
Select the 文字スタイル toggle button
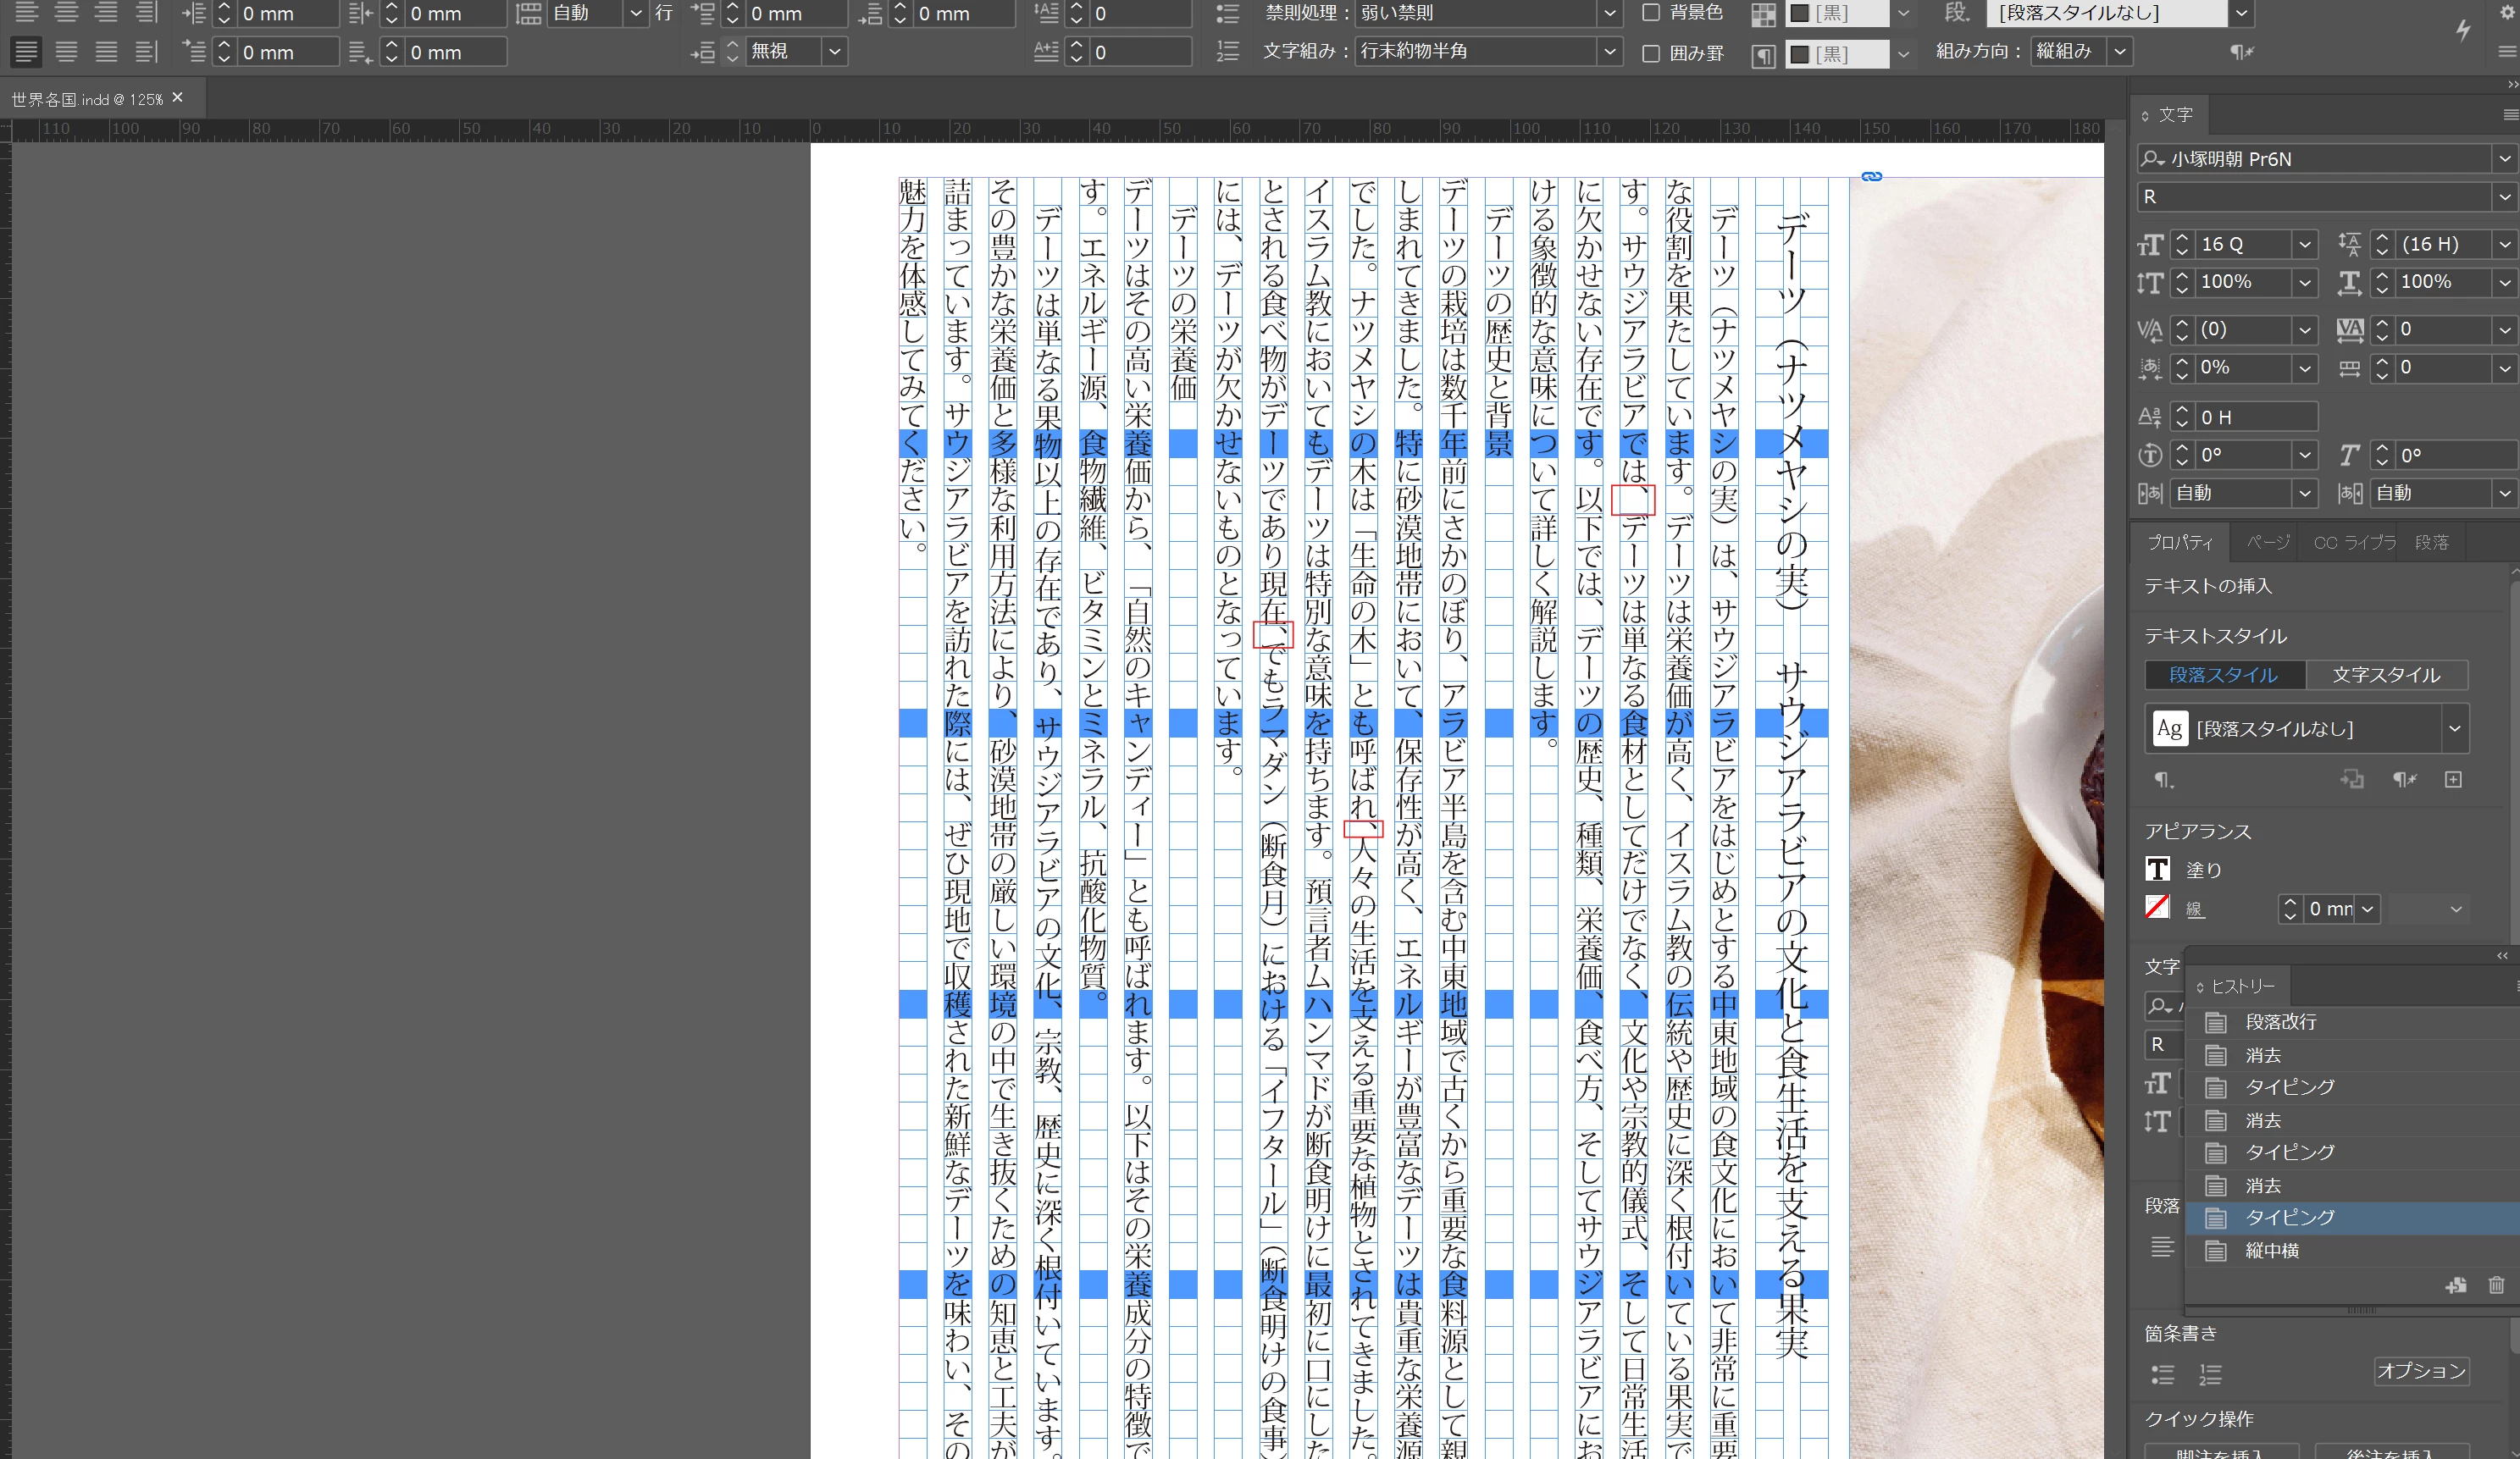pyautogui.click(x=2386, y=675)
